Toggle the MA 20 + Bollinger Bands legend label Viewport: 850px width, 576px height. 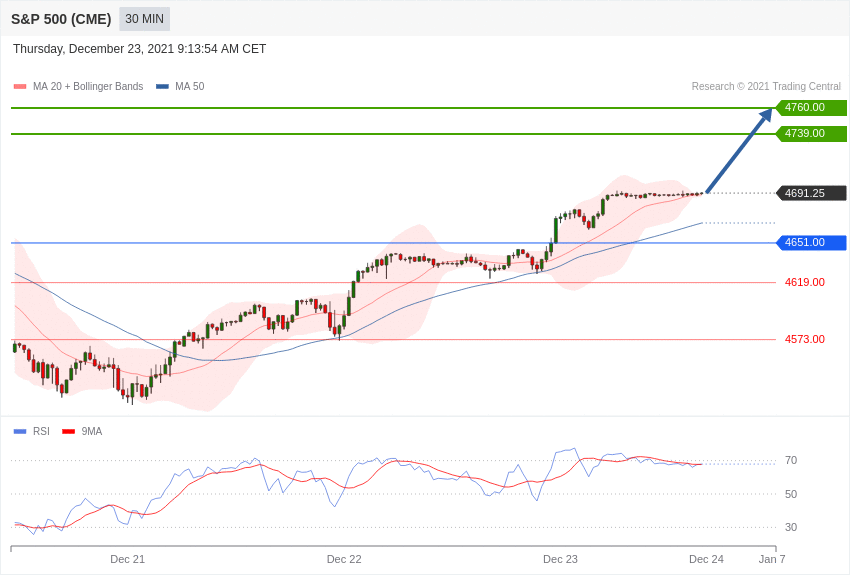click(x=88, y=87)
